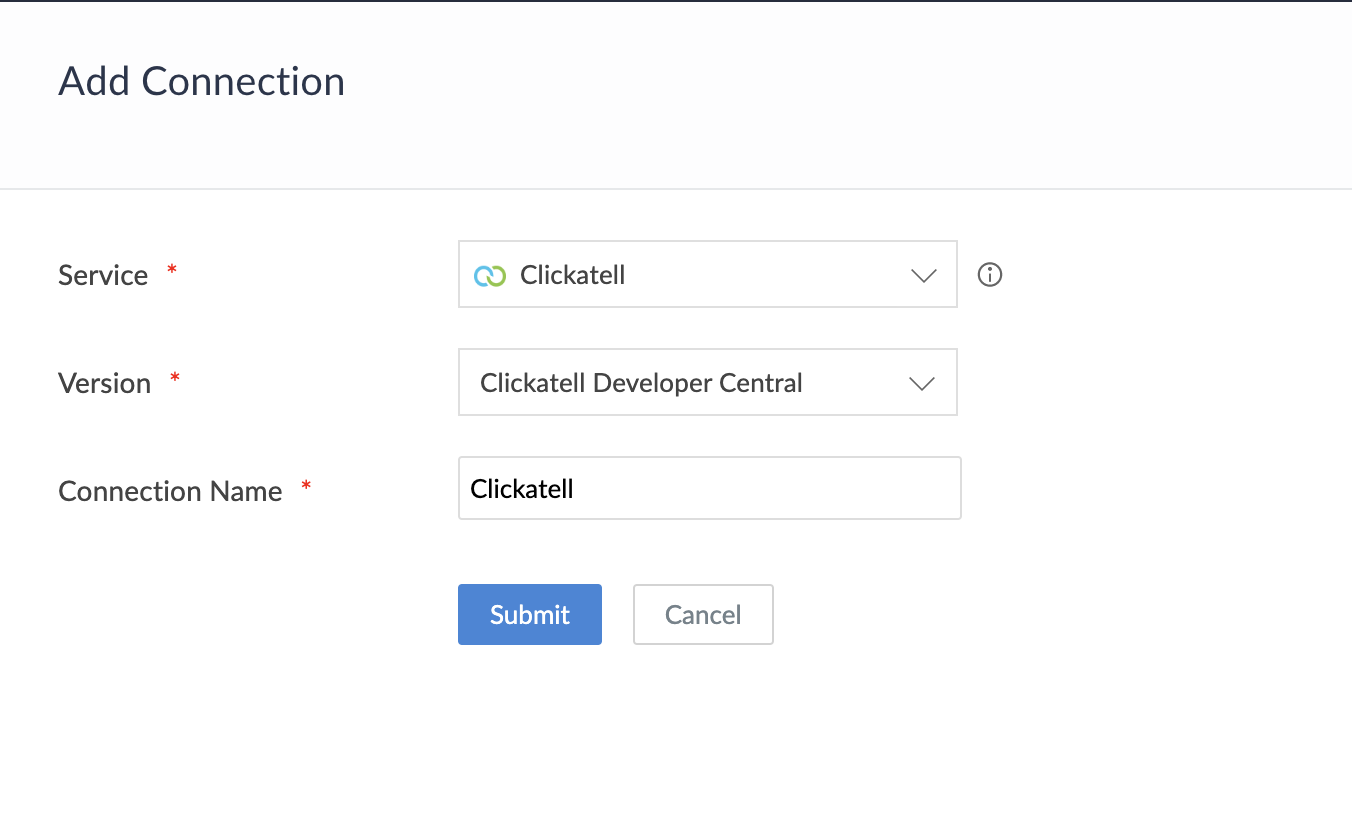Click the info icon beside Service
The width and height of the screenshot is (1352, 822).
tap(990, 275)
